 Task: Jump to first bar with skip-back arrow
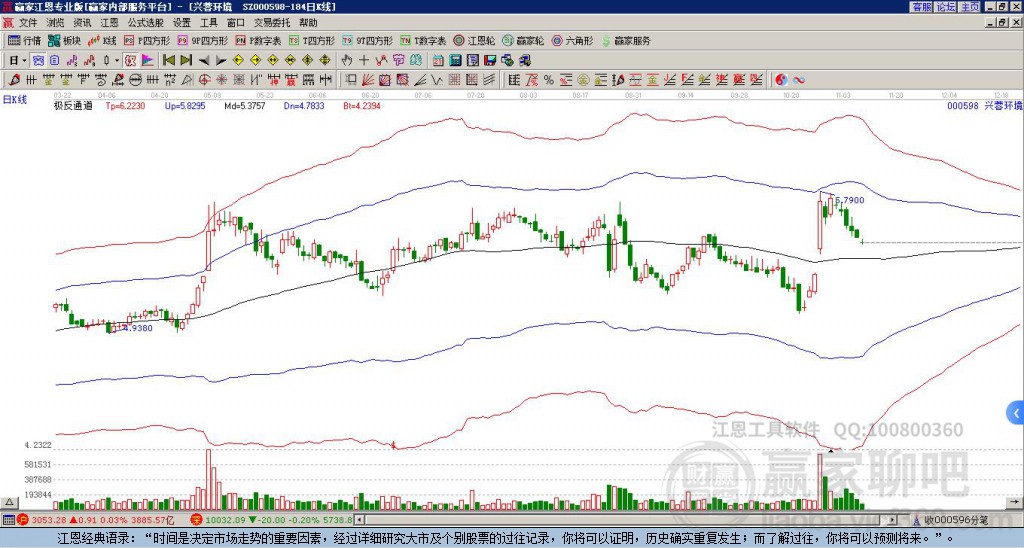click(x=168, y=60)
